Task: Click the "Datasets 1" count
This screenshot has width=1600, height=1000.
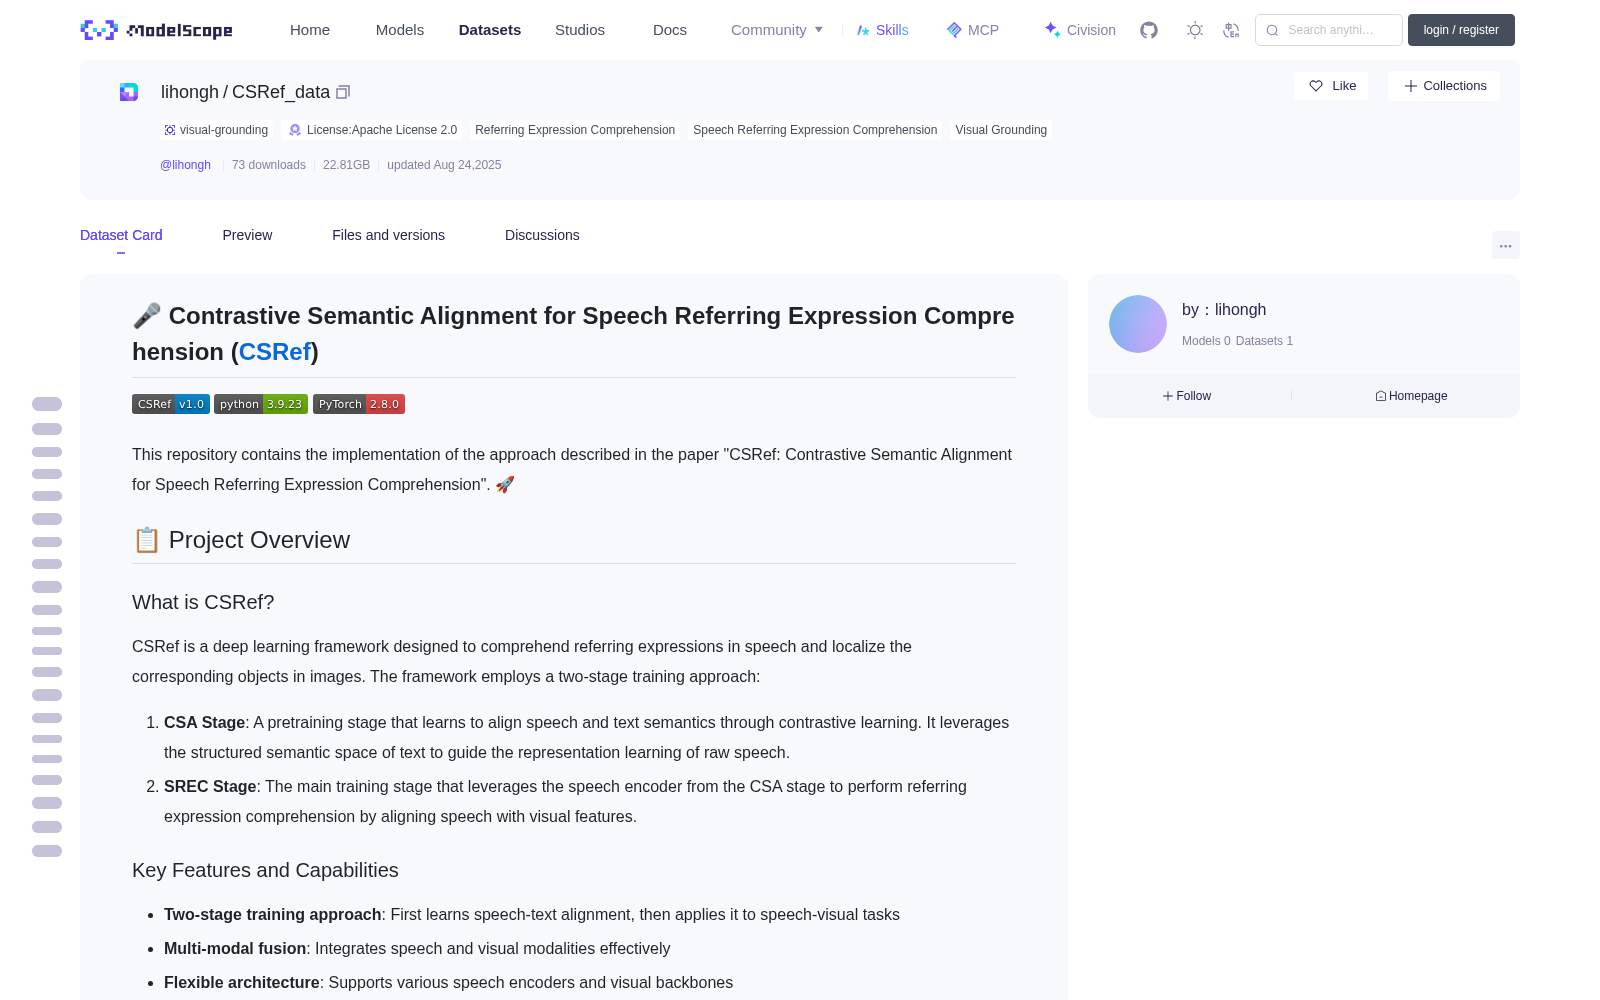Action: click(x=1264, y=341)
